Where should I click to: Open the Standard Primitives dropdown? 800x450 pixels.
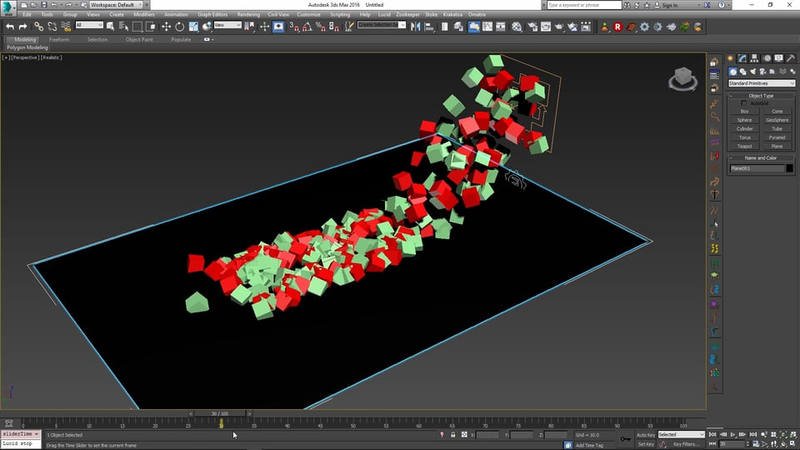[760, 83]
